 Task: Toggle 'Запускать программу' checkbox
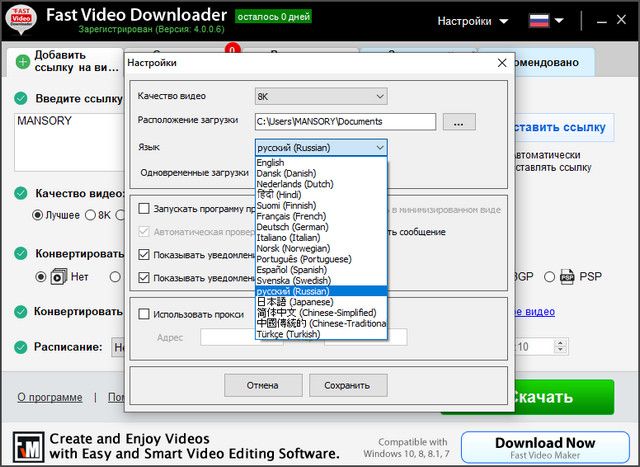144,209
